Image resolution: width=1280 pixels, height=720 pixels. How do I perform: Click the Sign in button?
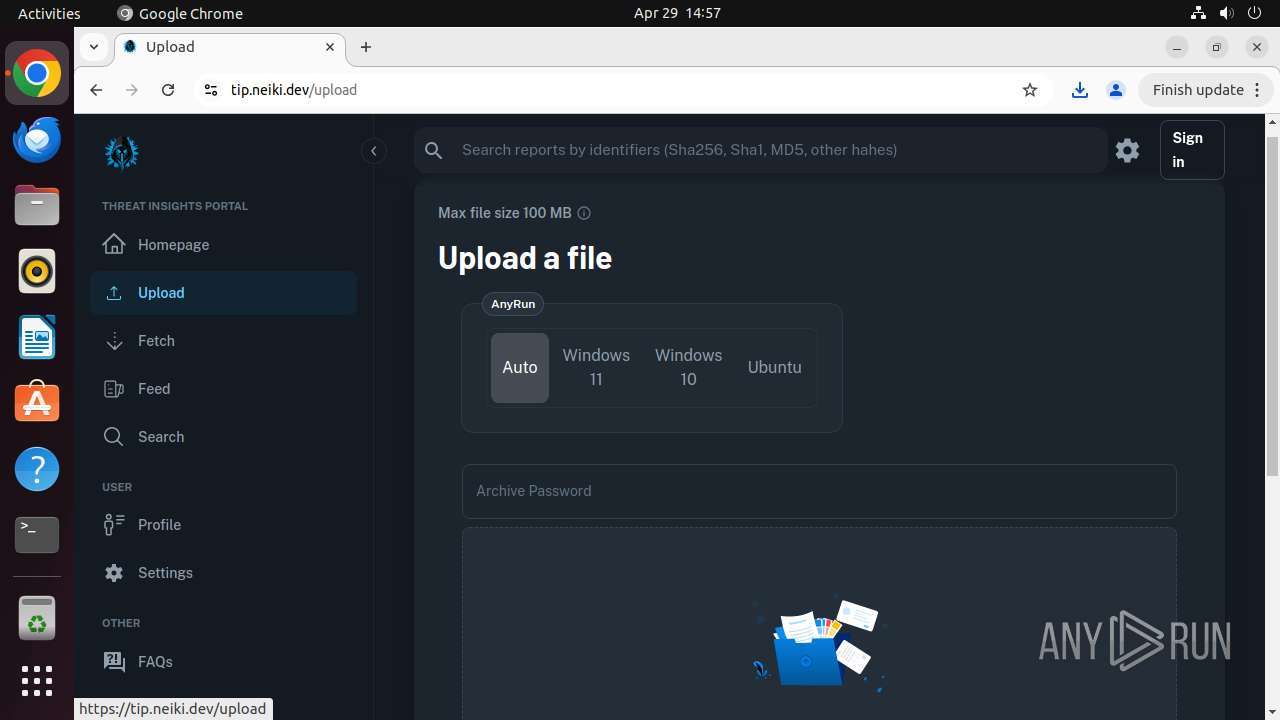(x=1192, y=150)
